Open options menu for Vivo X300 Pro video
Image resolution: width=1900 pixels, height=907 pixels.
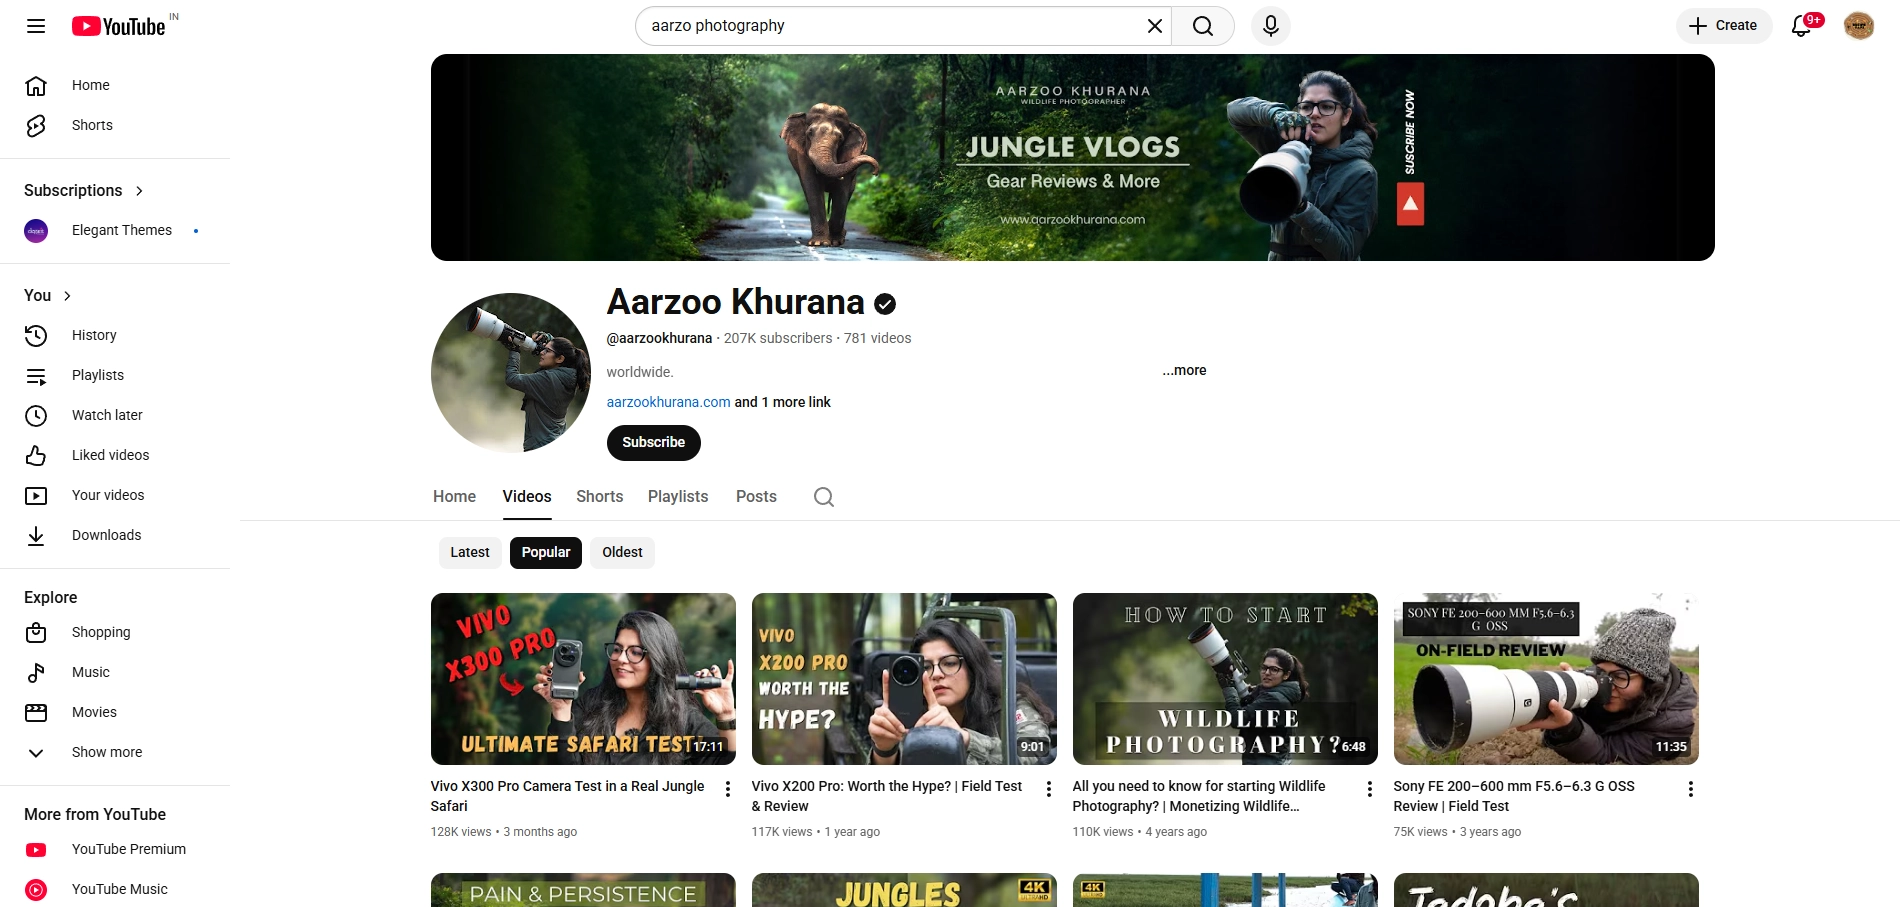(x=728, y=789)
